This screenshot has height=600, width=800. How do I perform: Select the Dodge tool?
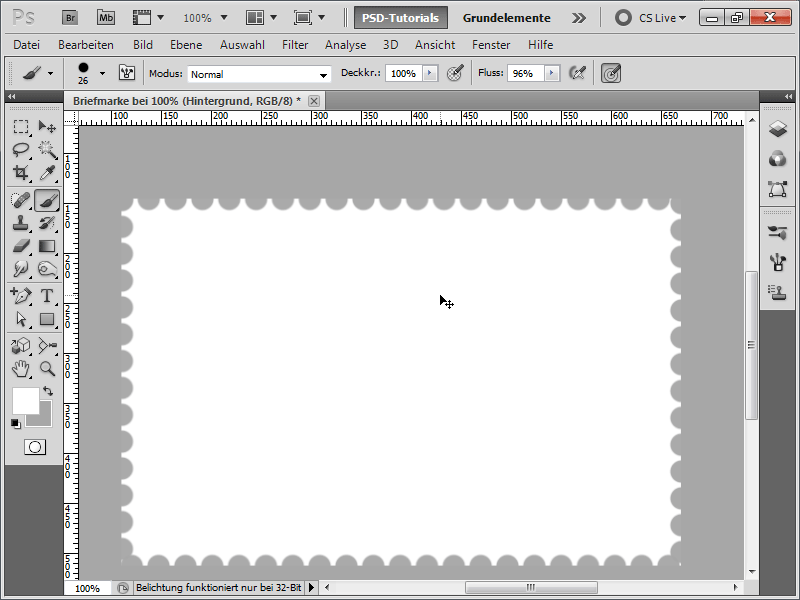coord(21,269)
